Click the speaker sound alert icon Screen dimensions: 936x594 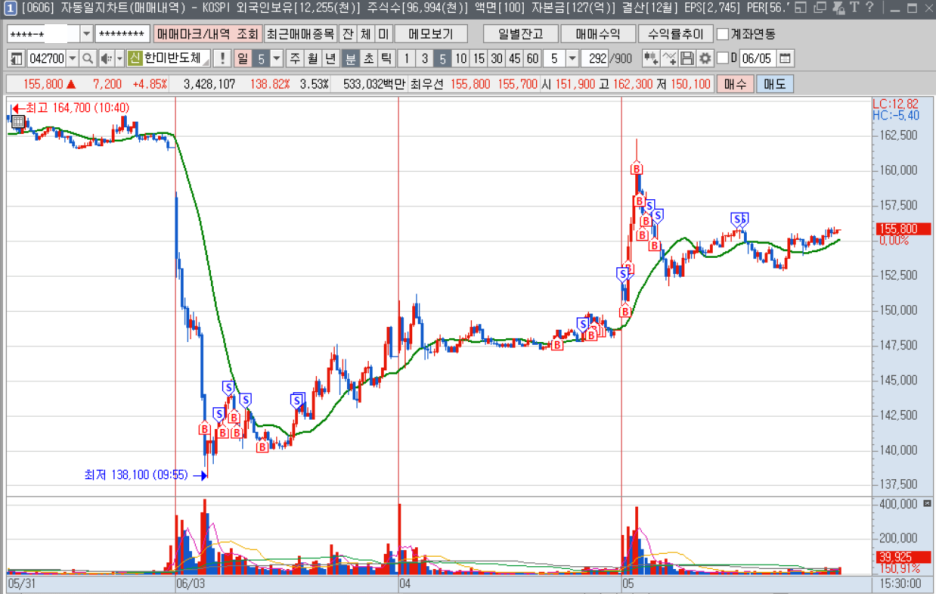104,58
